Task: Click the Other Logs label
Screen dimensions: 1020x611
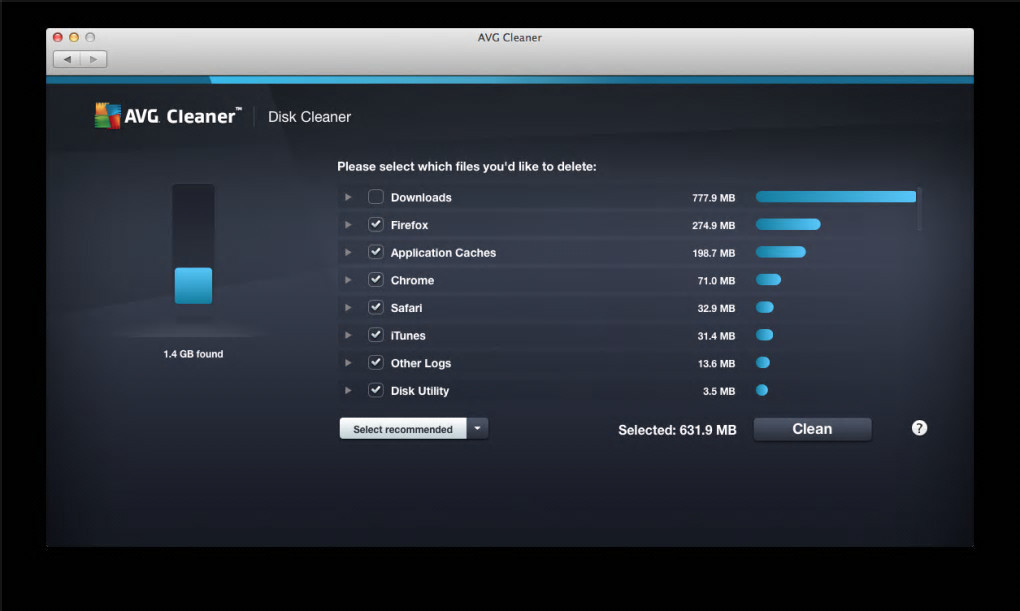Action: (420, 363)
